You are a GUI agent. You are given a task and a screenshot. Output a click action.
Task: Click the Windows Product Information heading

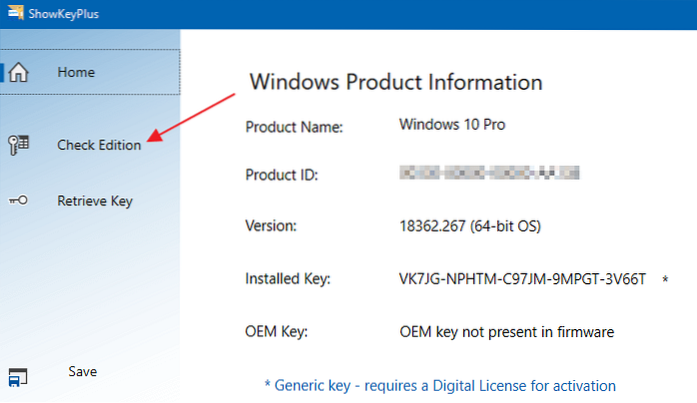pos(396,82)
